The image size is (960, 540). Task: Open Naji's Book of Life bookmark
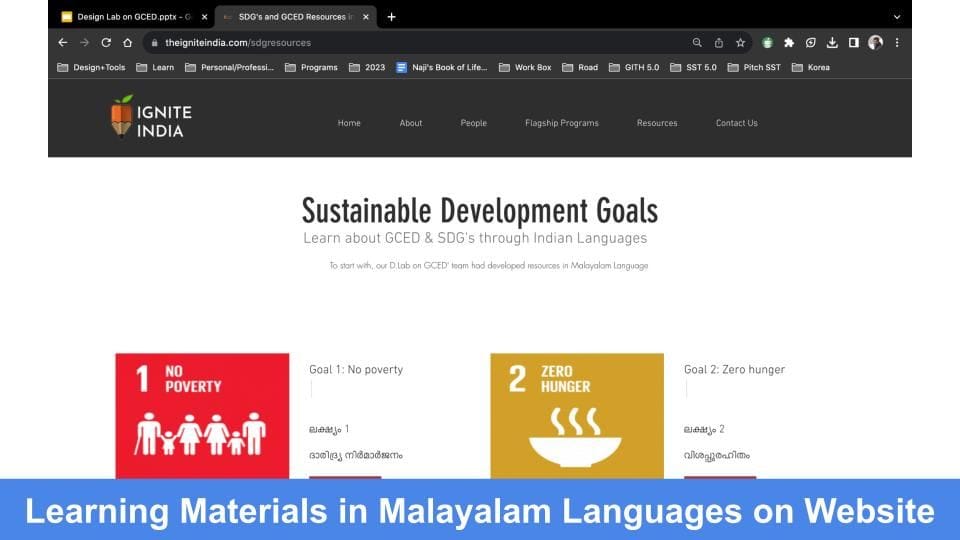(441, 68)
